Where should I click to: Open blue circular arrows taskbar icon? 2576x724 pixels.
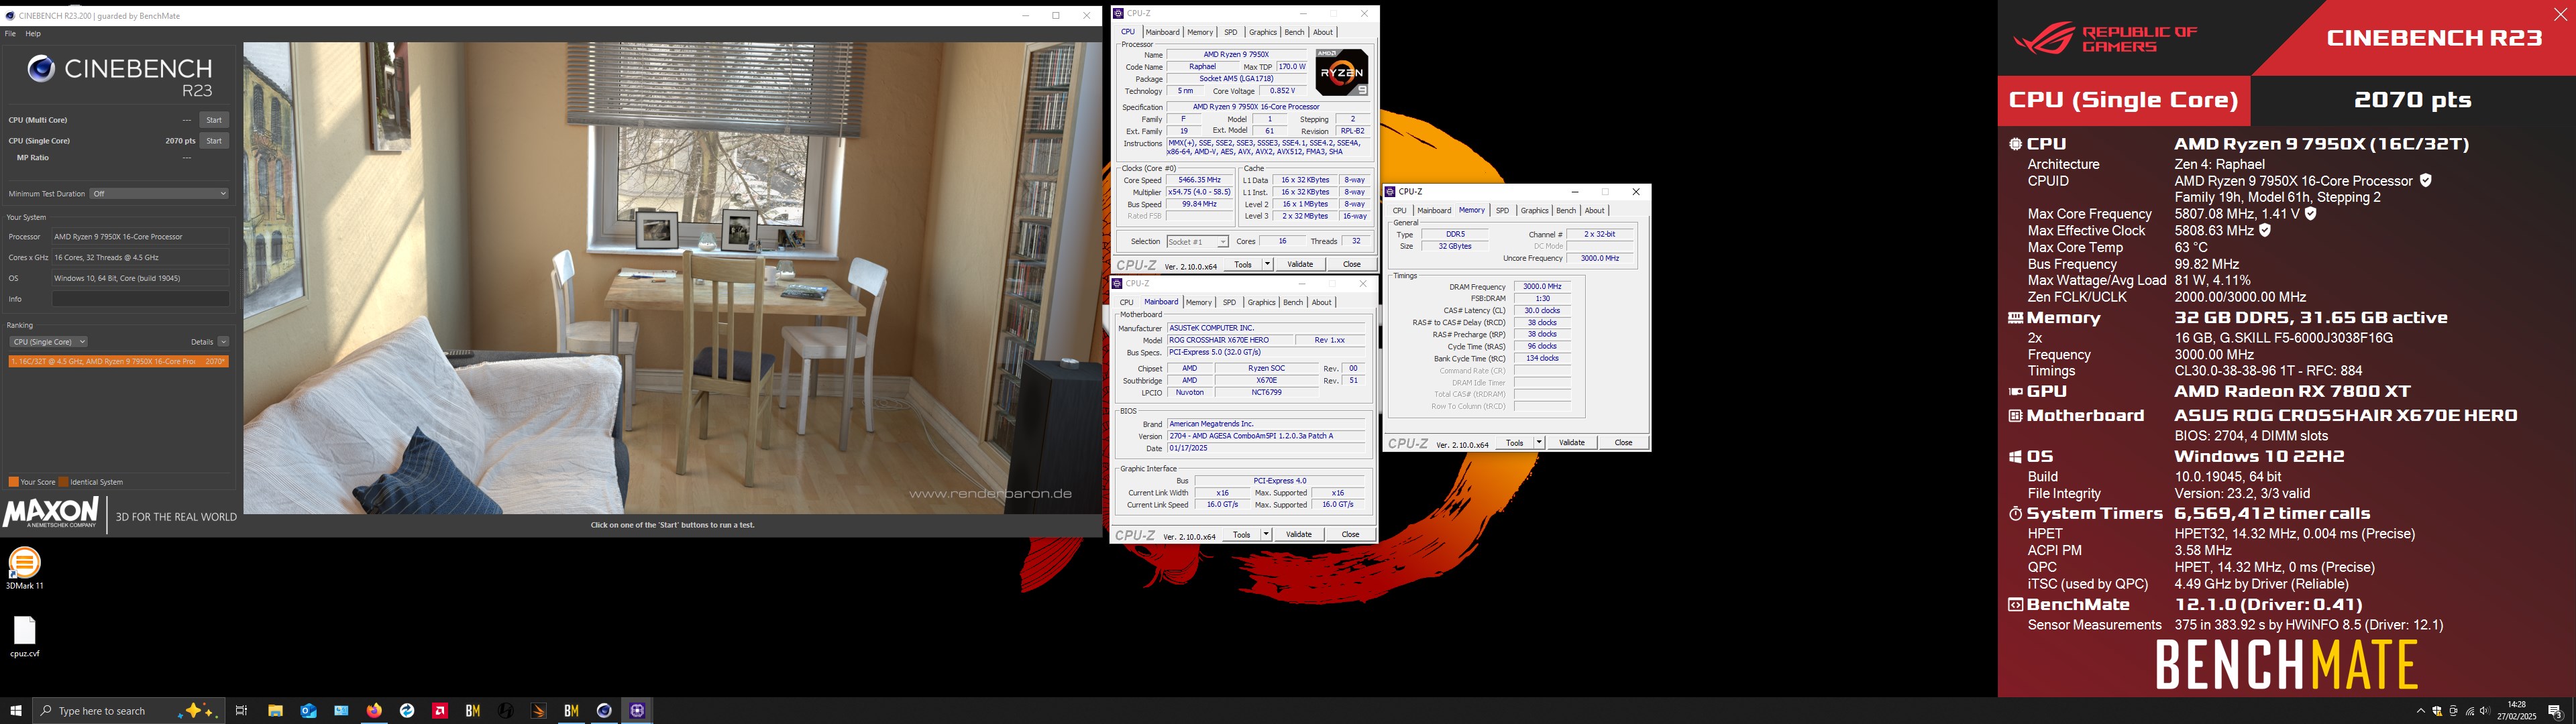[407, 711]
